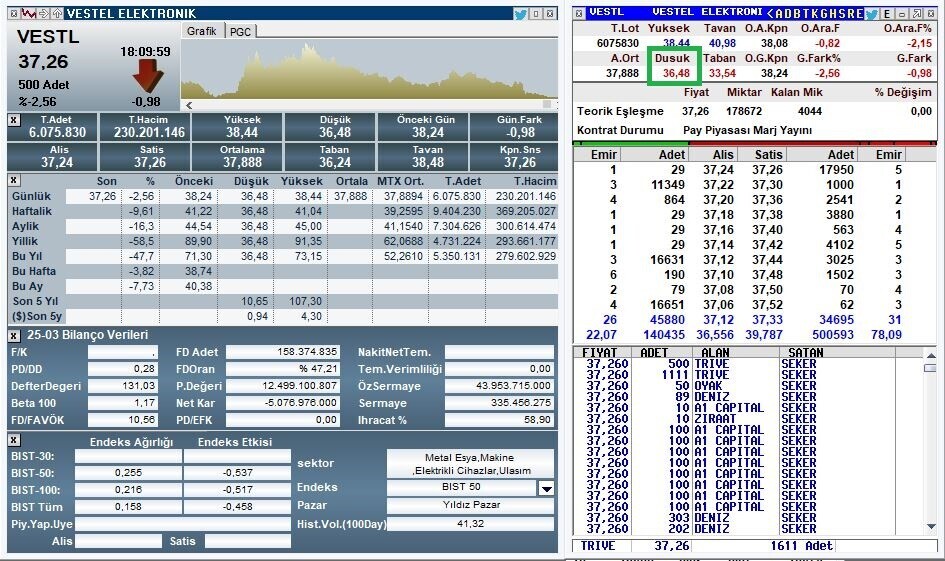Click the trades list scrollbar thumb
The image size is (945, 561).
[931, 368]
